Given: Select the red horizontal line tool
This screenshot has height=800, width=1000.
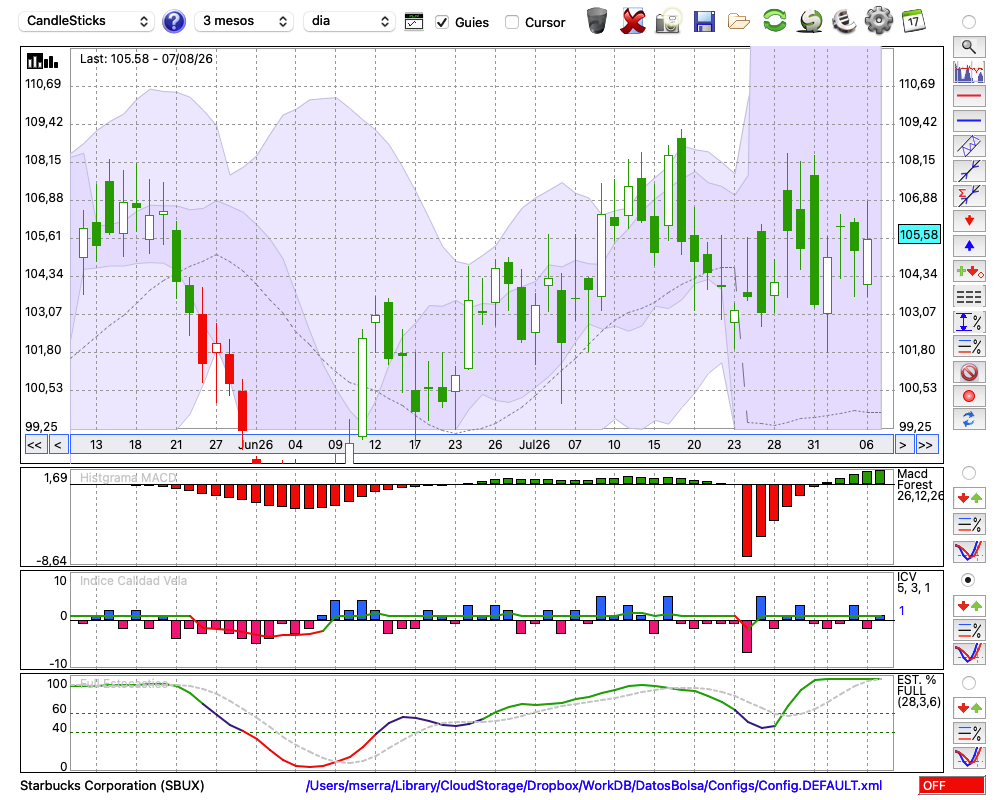Looking at the screenshot, I should pos(969,96).
